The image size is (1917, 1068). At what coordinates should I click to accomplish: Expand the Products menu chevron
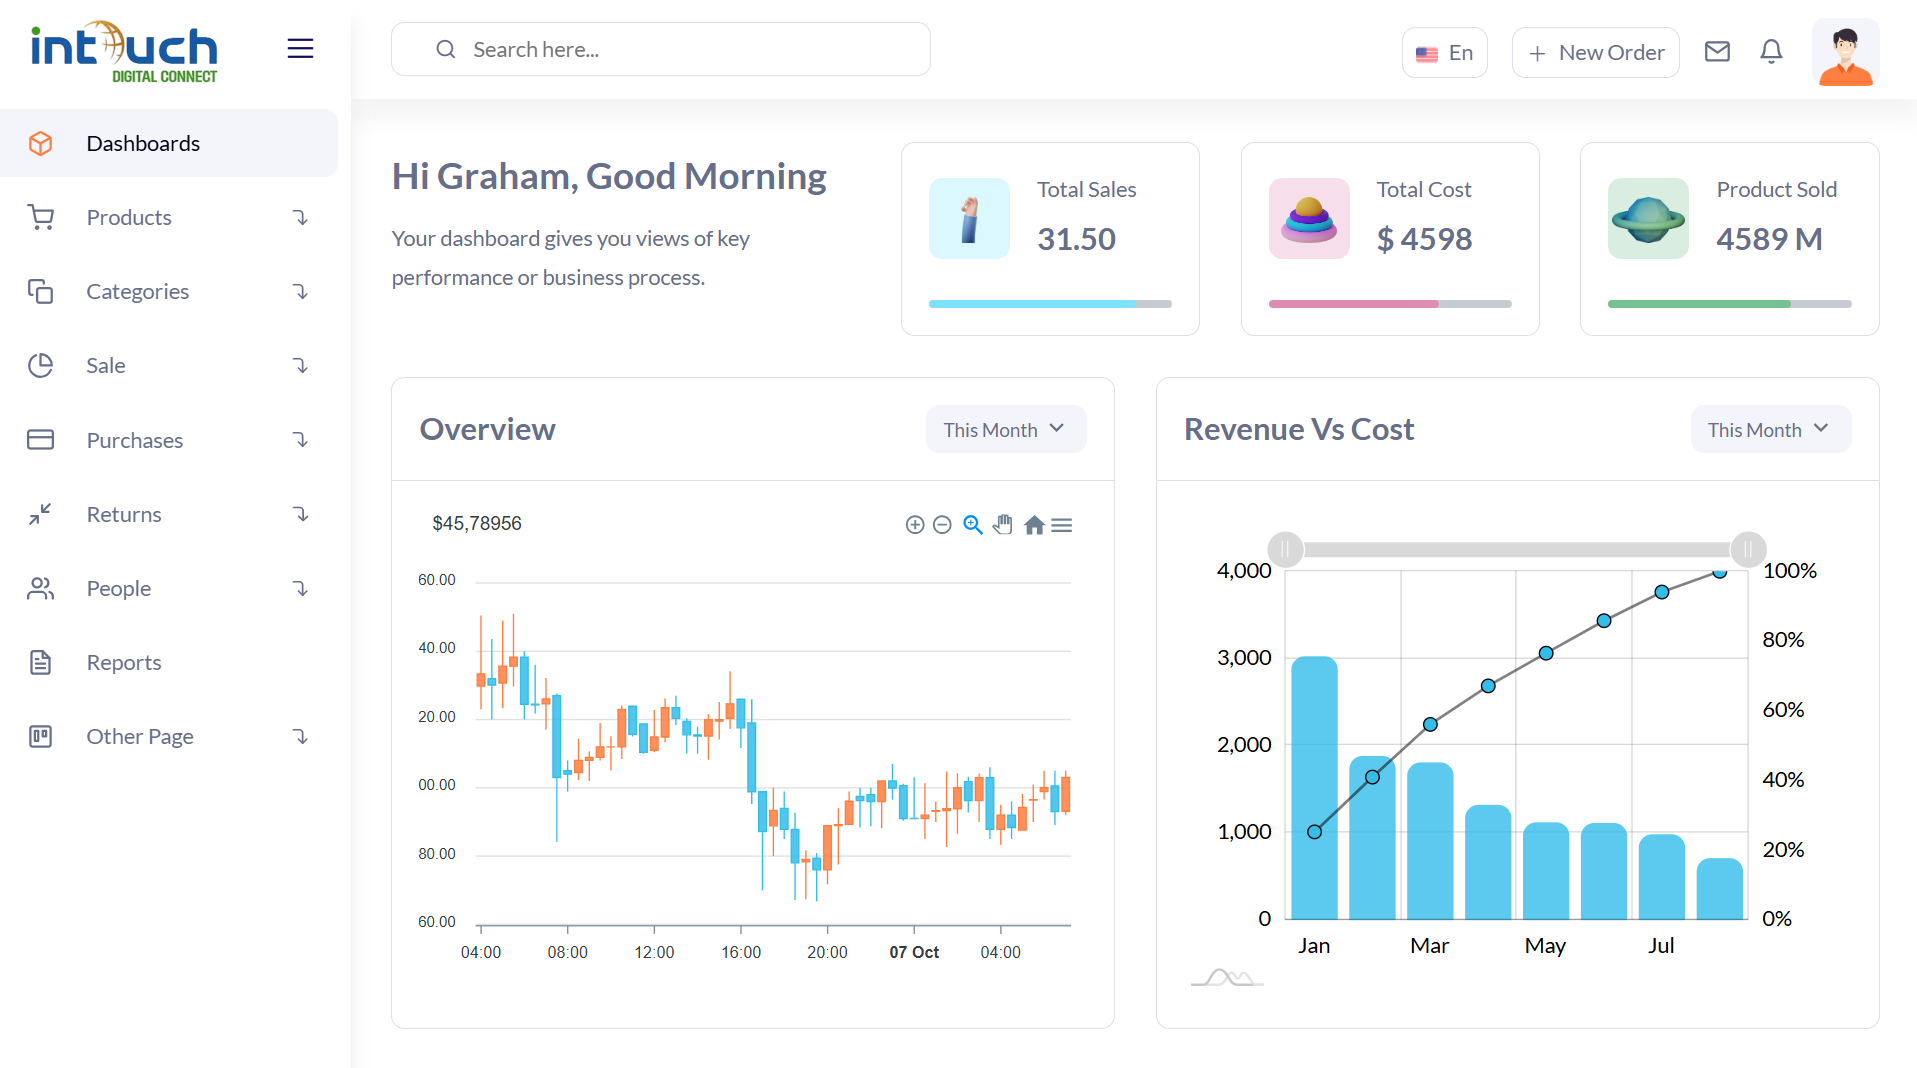[x=301, y=217]
